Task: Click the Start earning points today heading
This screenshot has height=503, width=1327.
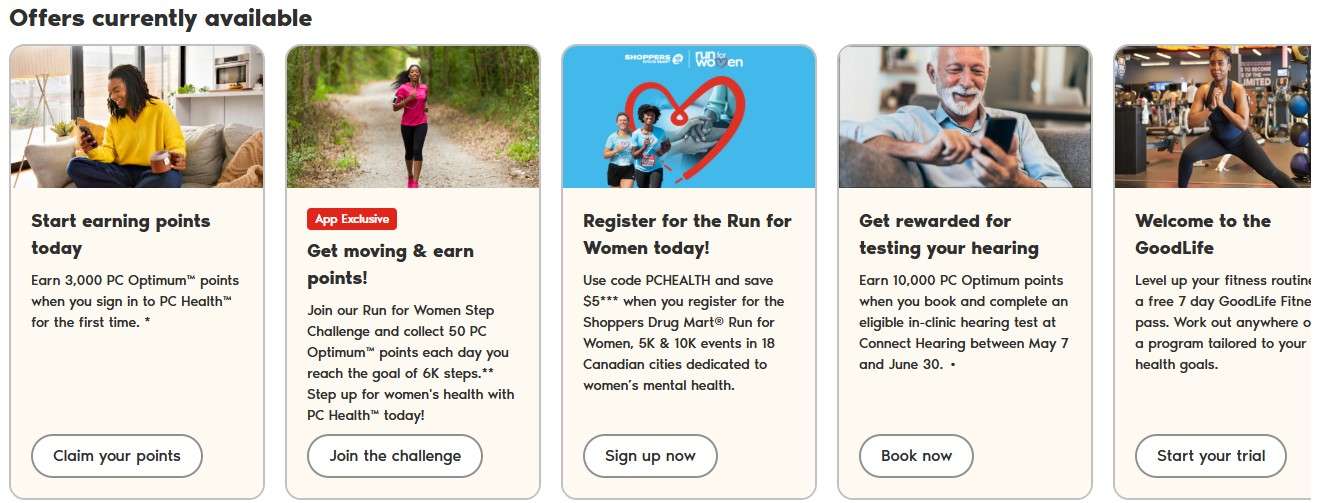Action: (x=121, y=234)
